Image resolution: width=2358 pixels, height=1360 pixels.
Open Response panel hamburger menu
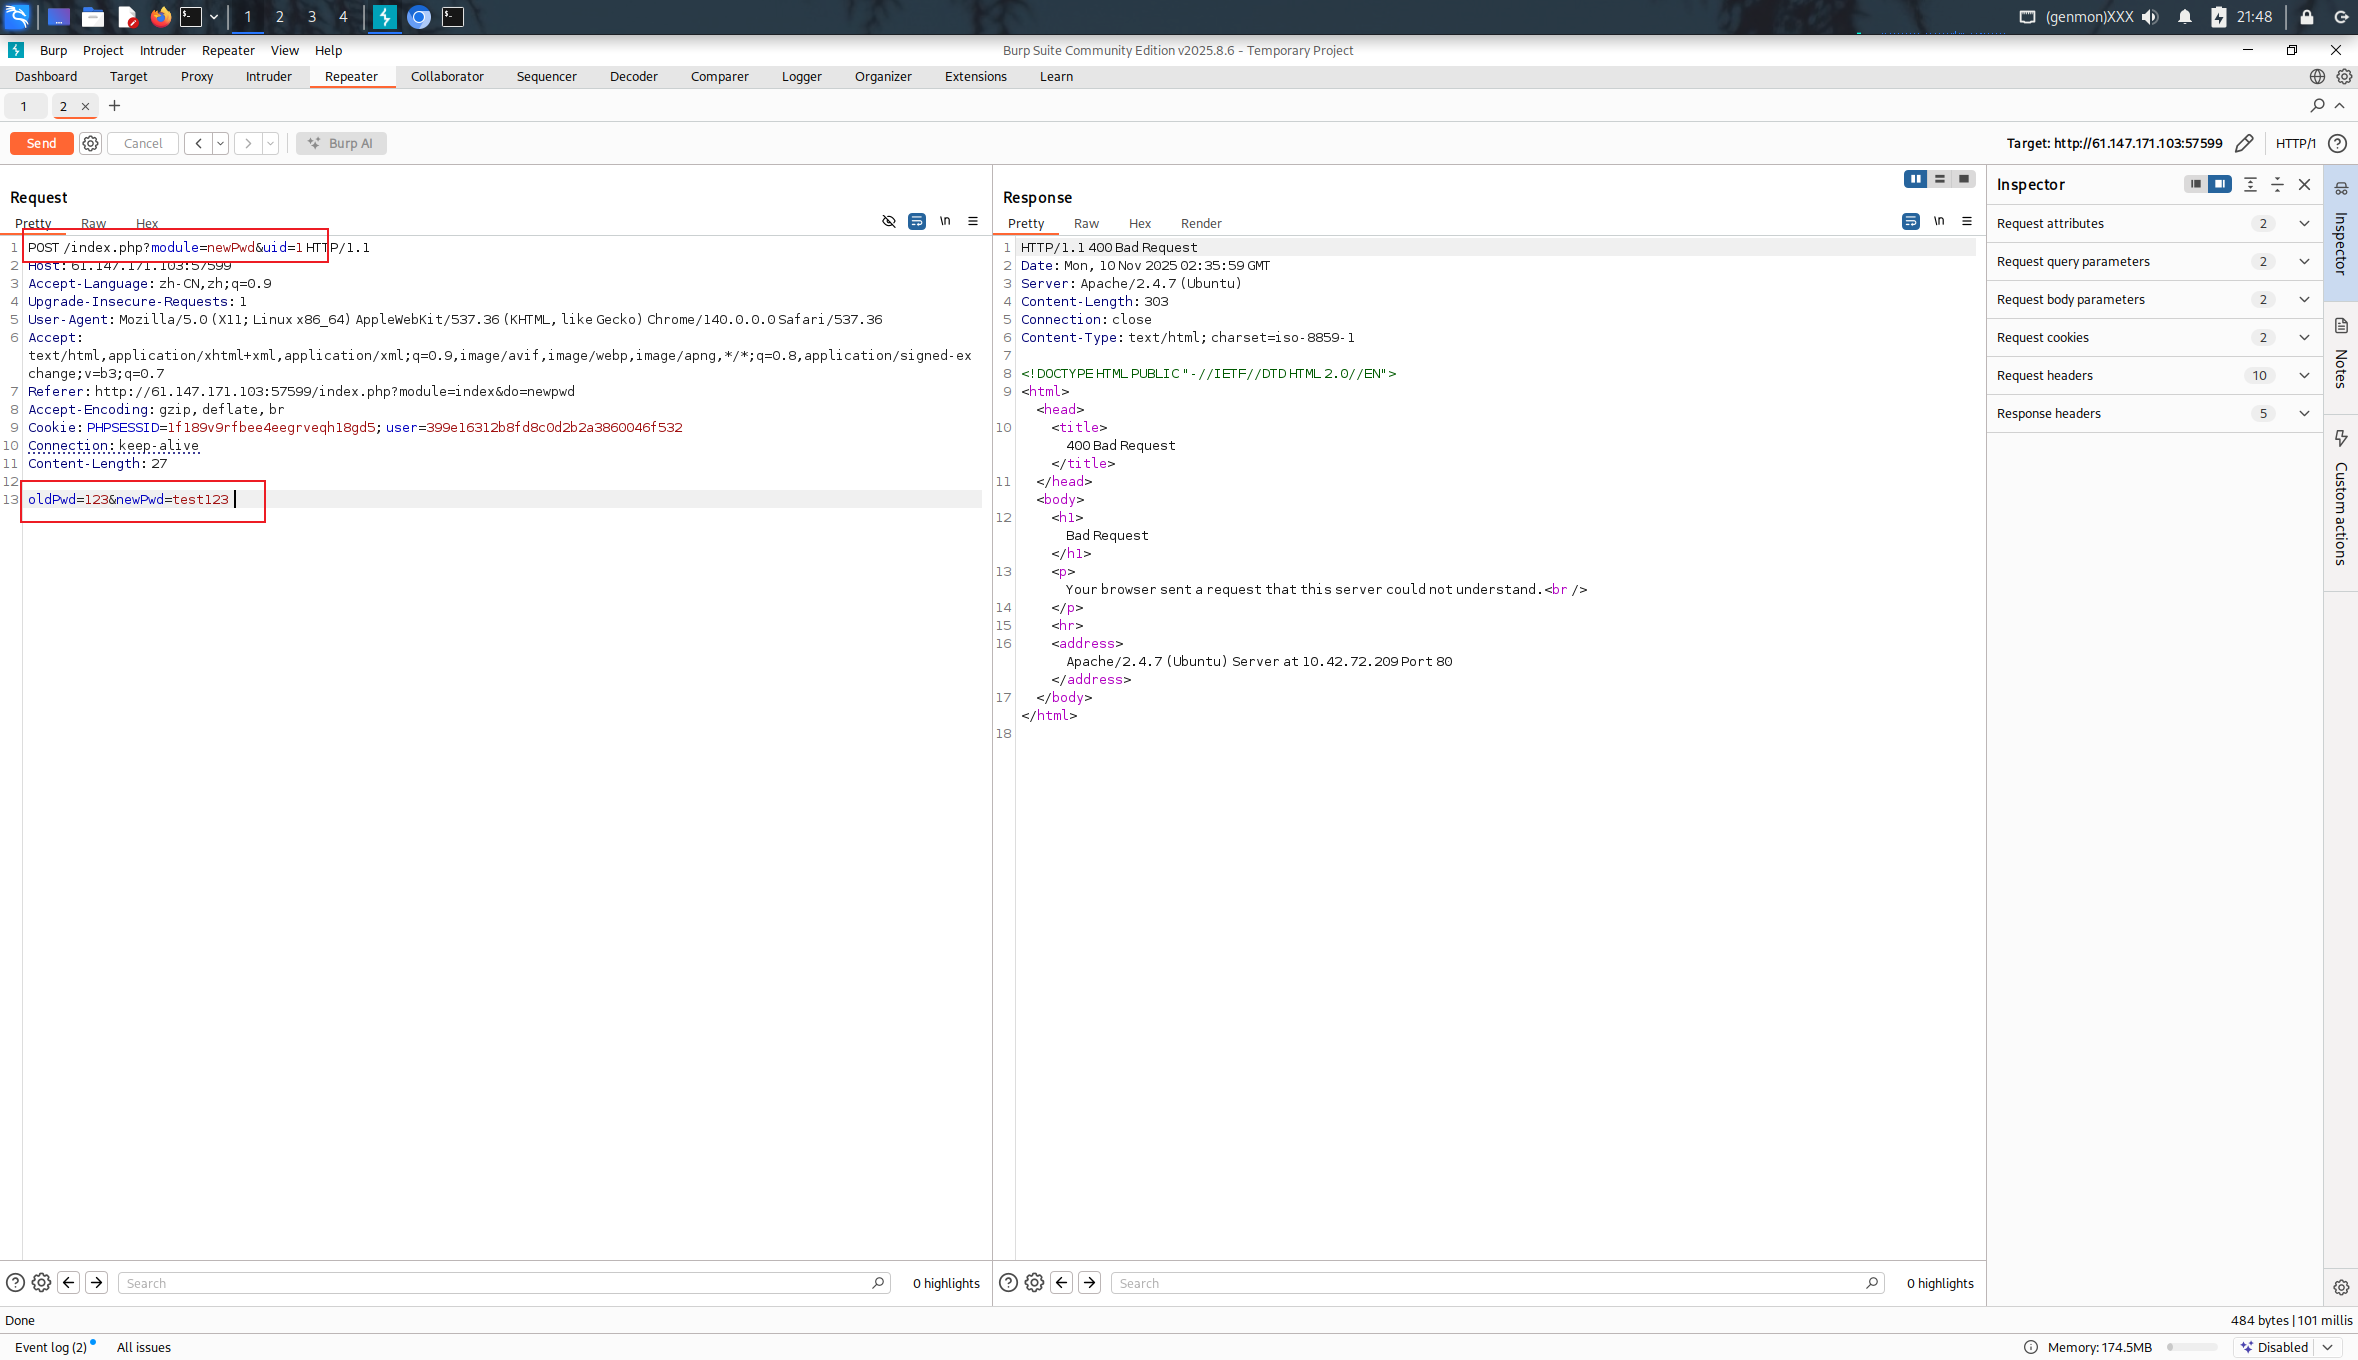coord(1966,221)
